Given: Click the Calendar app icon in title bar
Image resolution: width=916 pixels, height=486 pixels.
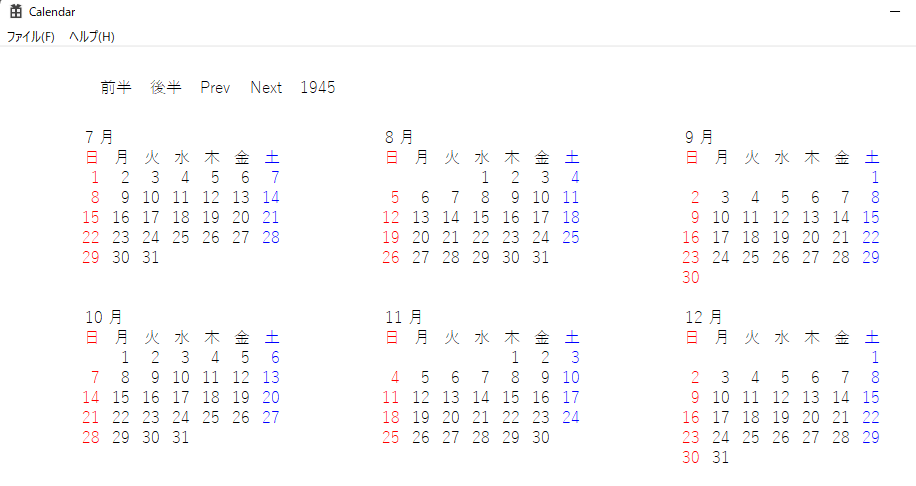Looking at the screenshot, I should (16, 11).
